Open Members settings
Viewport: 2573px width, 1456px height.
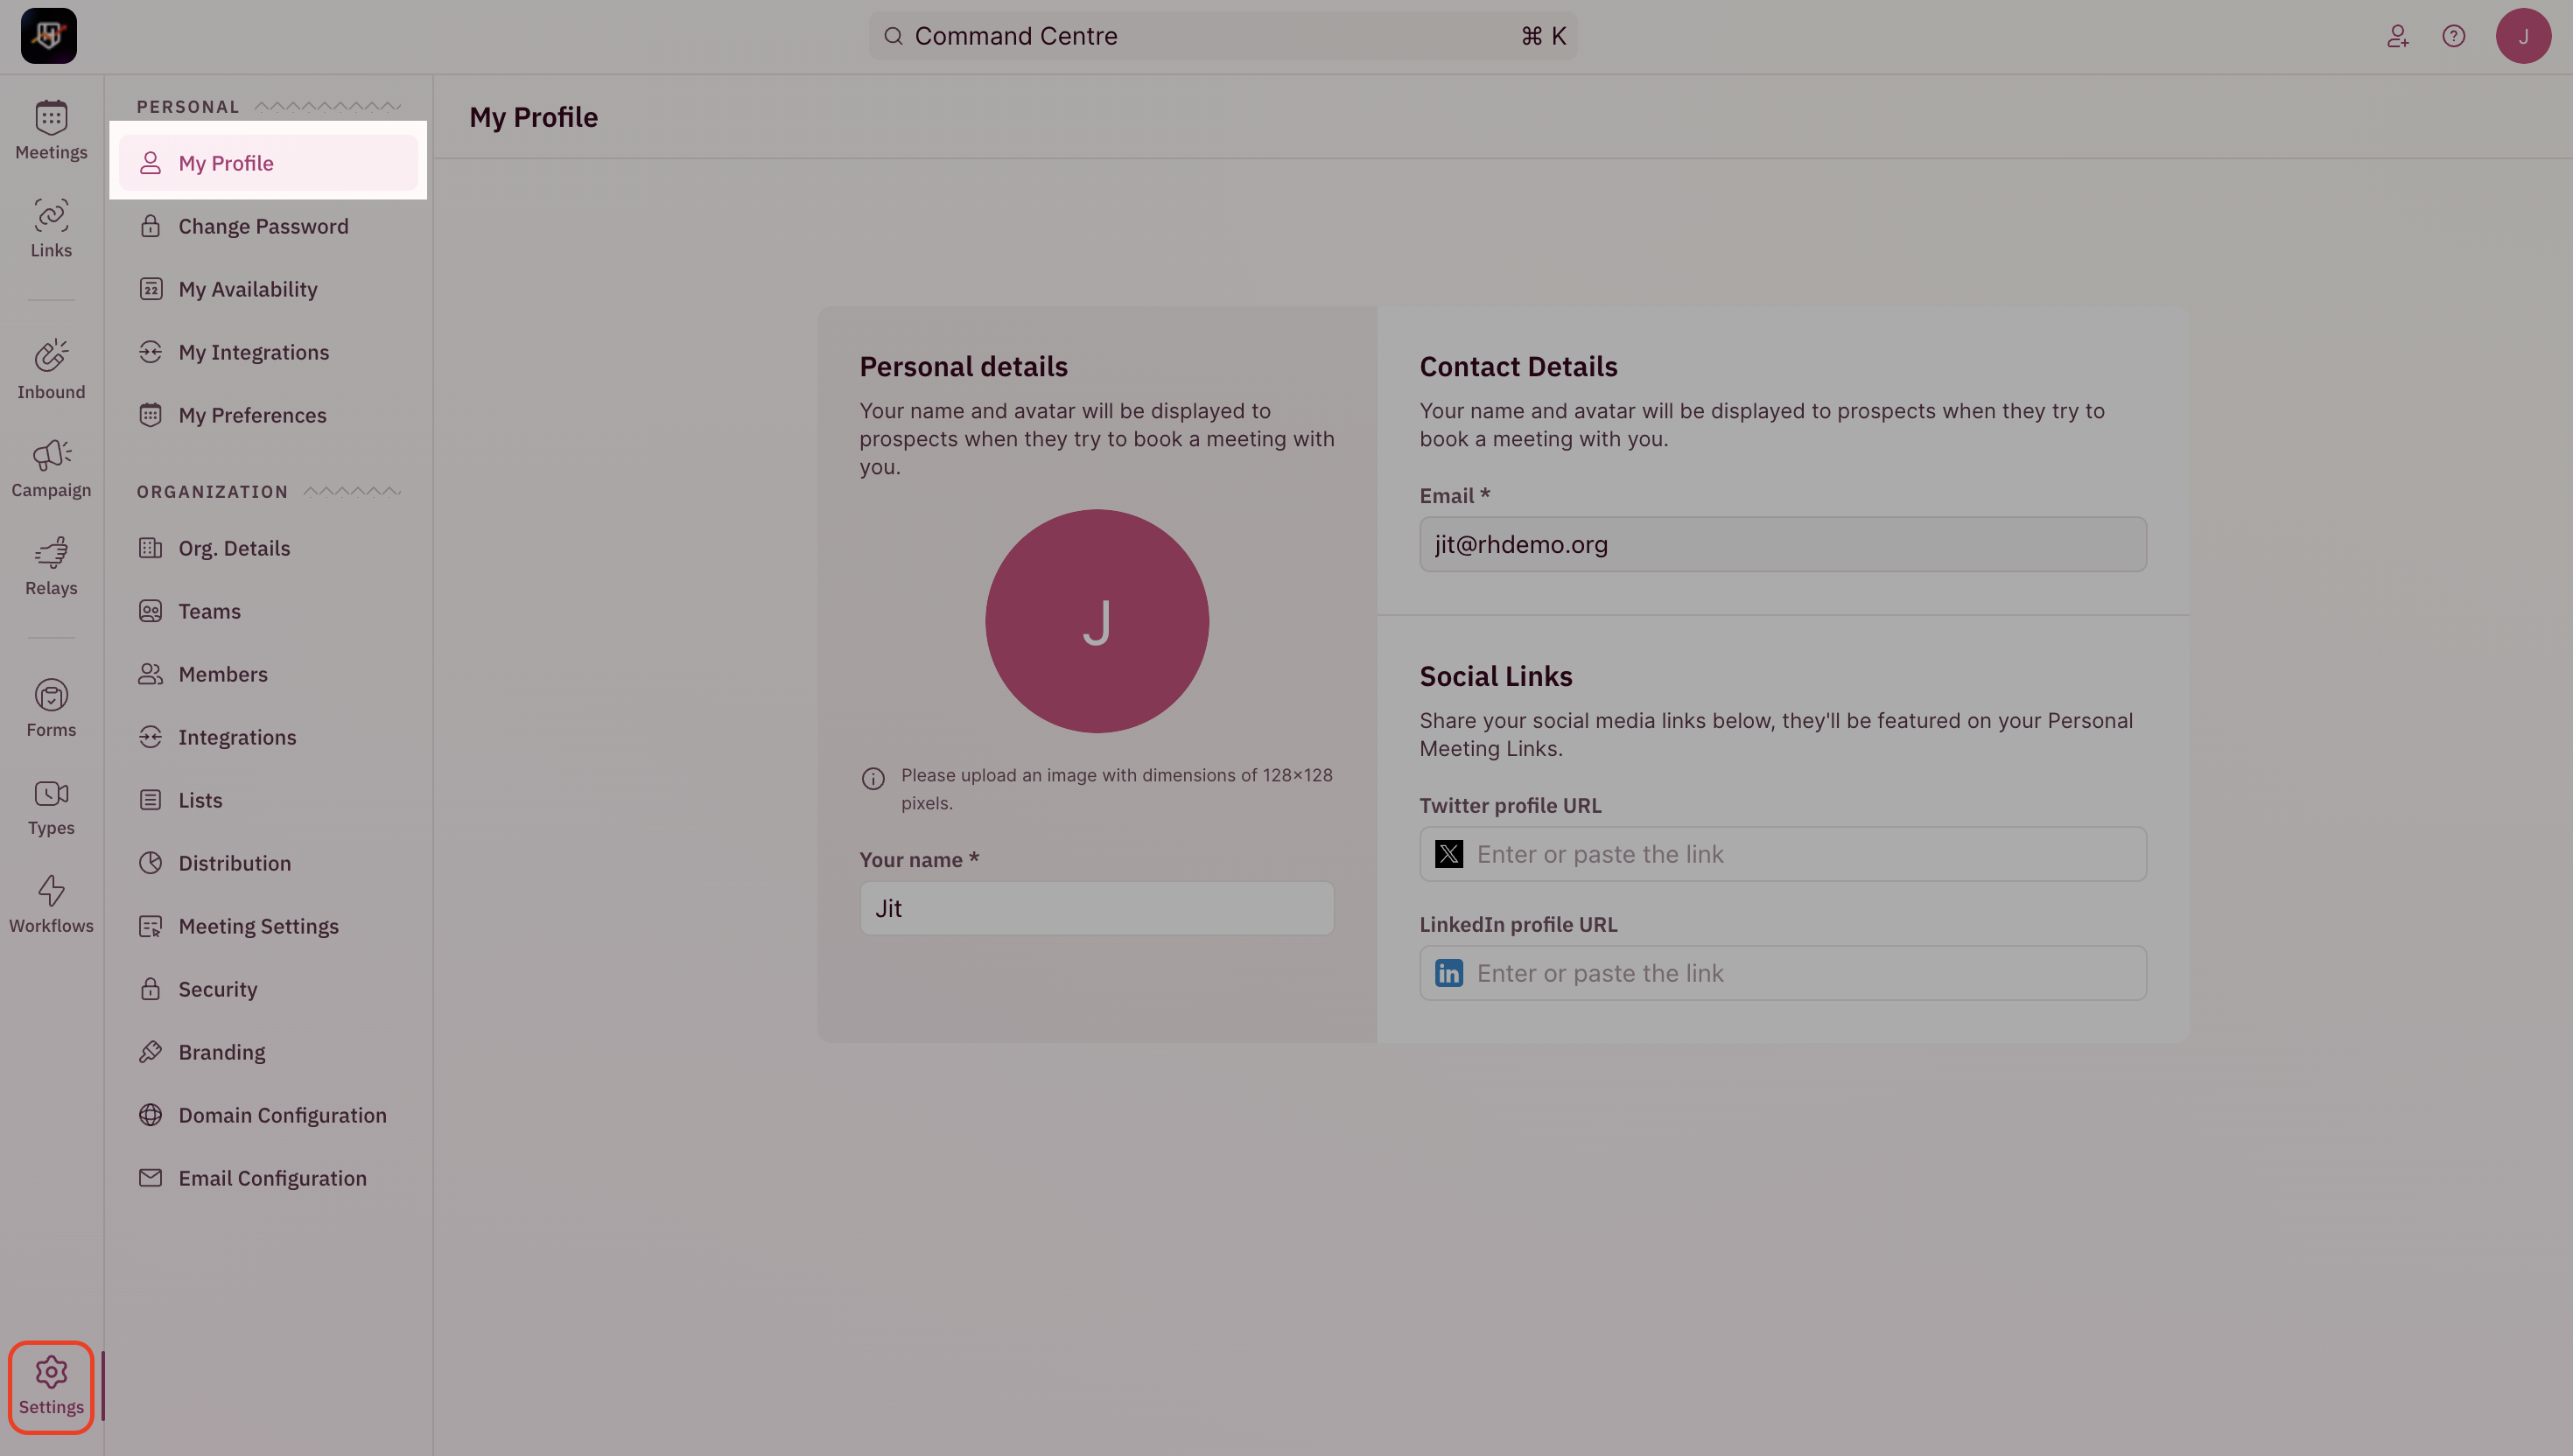click(268, 674)
